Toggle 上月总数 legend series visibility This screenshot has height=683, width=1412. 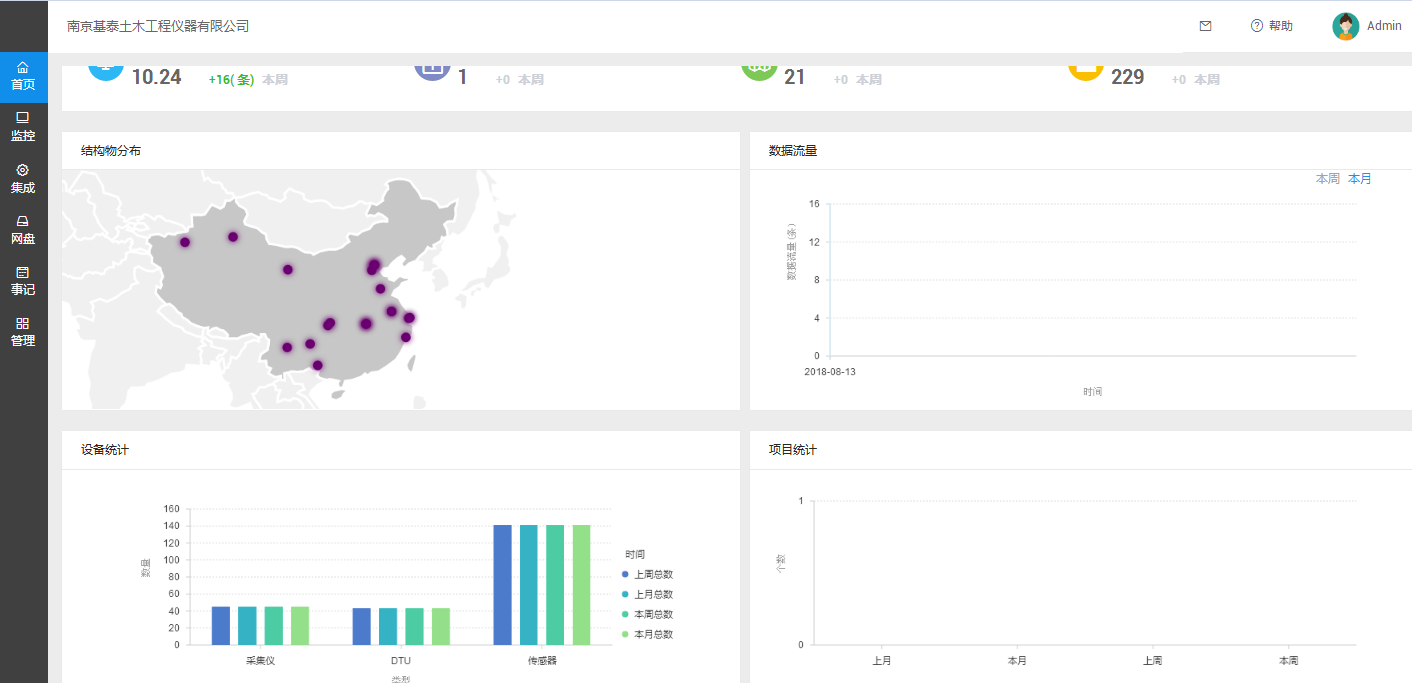653,594
